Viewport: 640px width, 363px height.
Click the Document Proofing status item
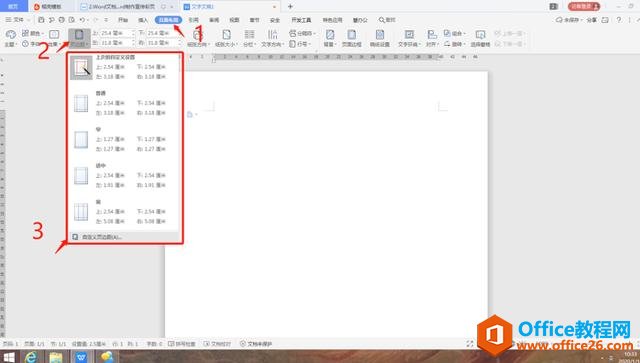tap(218, 344)
